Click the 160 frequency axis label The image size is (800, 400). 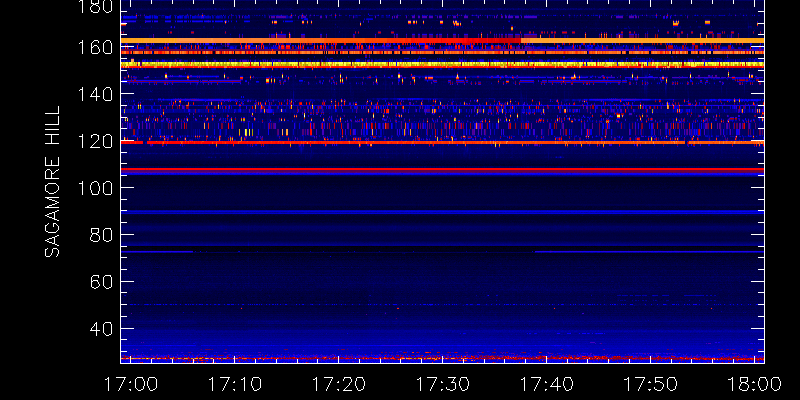[96, 48]
